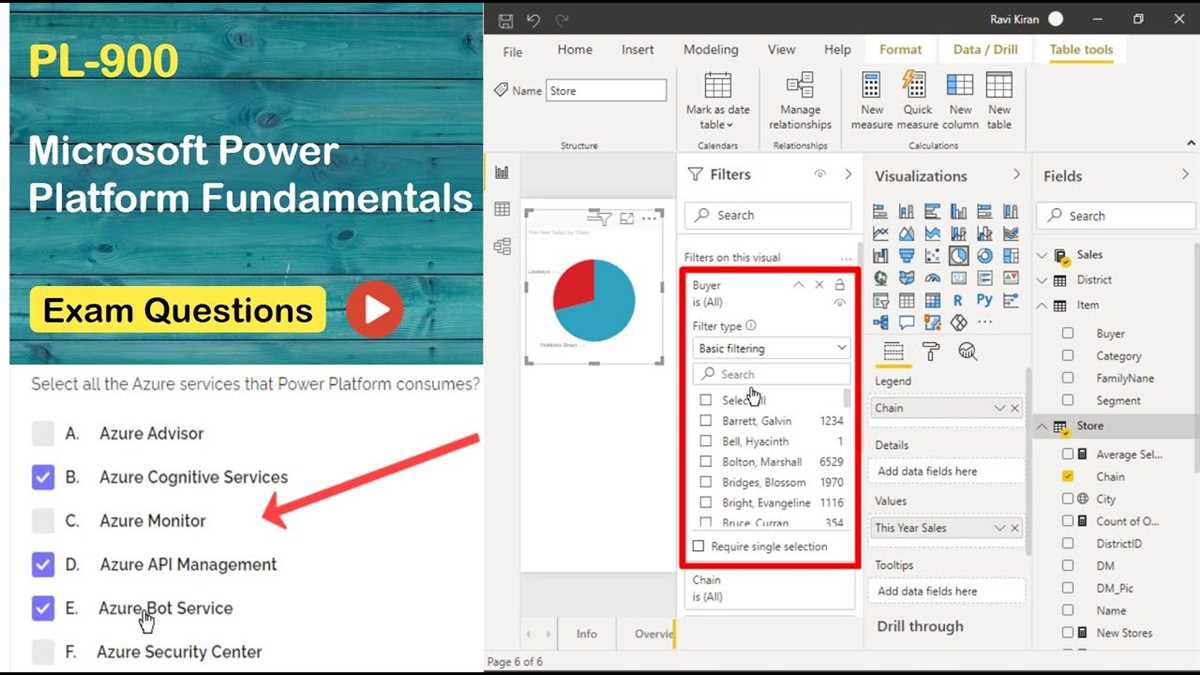Get more visuals via ellipsis icon

tap(985, 322)
